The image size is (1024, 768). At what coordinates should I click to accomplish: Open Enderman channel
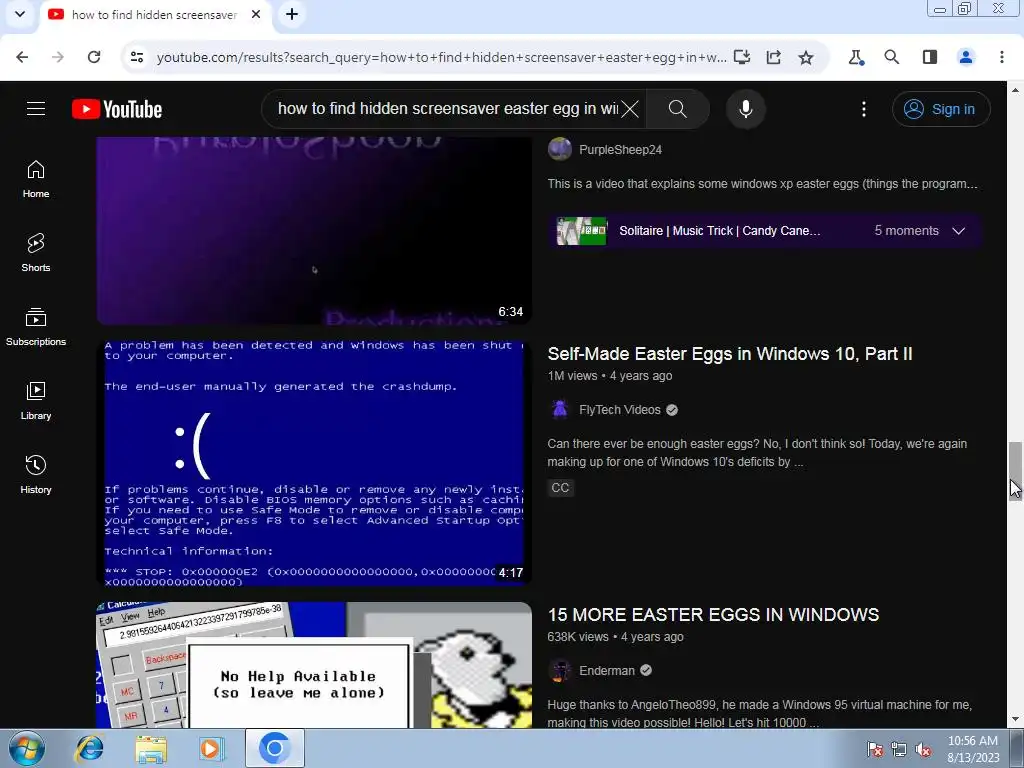pyautogui.click(x=607, y=671)
